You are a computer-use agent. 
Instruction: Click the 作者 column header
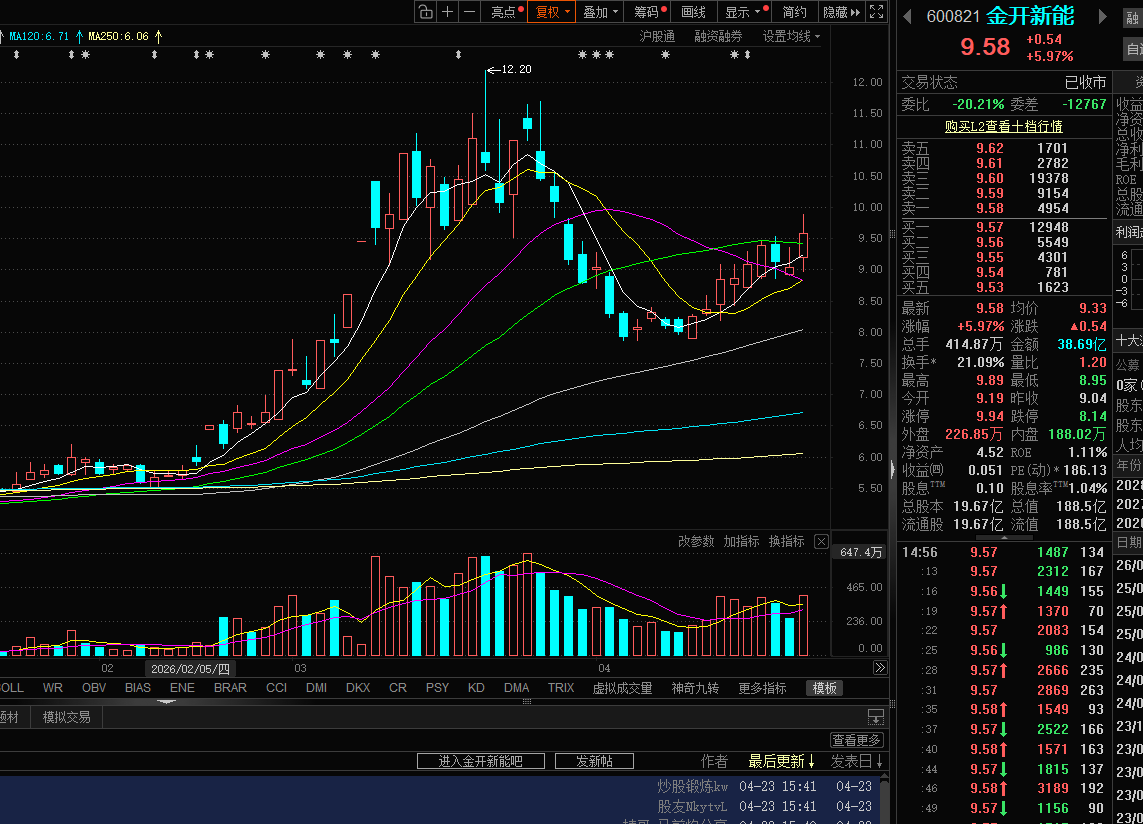coord(714,761)
